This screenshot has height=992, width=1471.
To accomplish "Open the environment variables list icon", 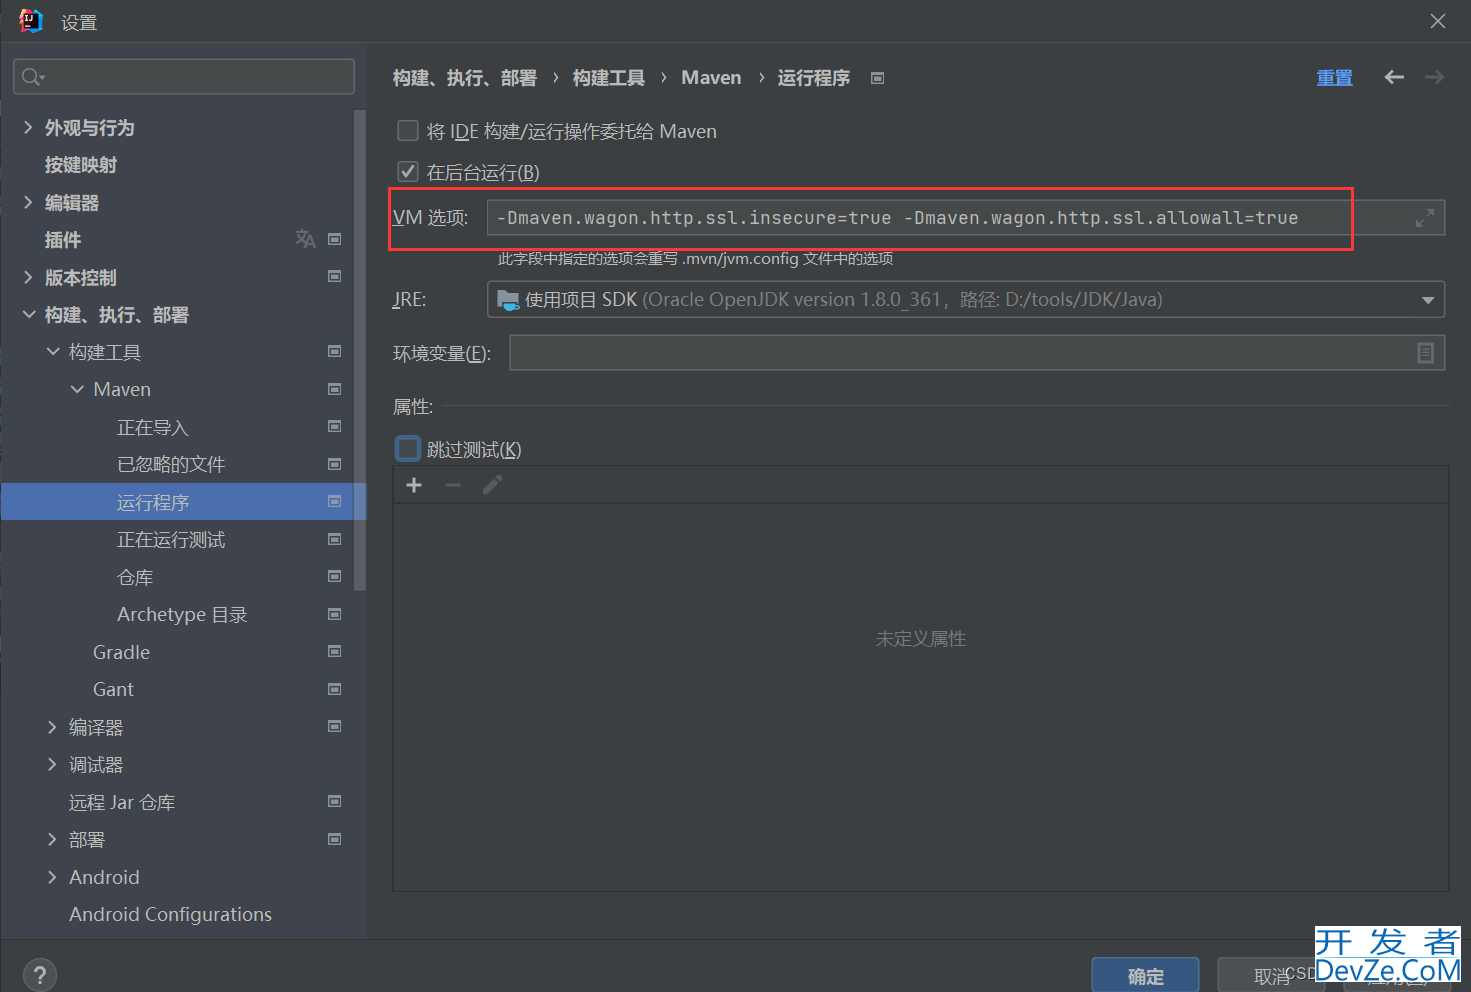I will pos(1426,352).
